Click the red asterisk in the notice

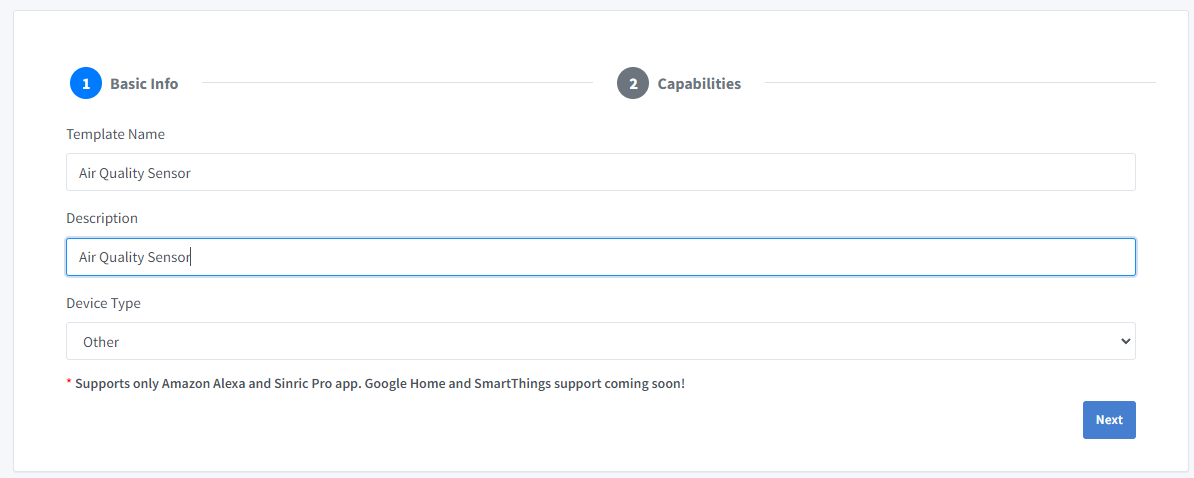[69, 383]
